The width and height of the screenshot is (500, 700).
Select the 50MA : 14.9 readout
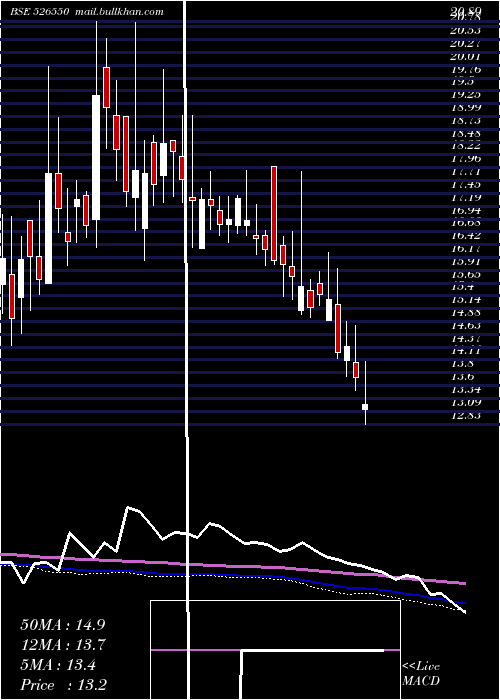pyautogui.click(x=63, y=625)
